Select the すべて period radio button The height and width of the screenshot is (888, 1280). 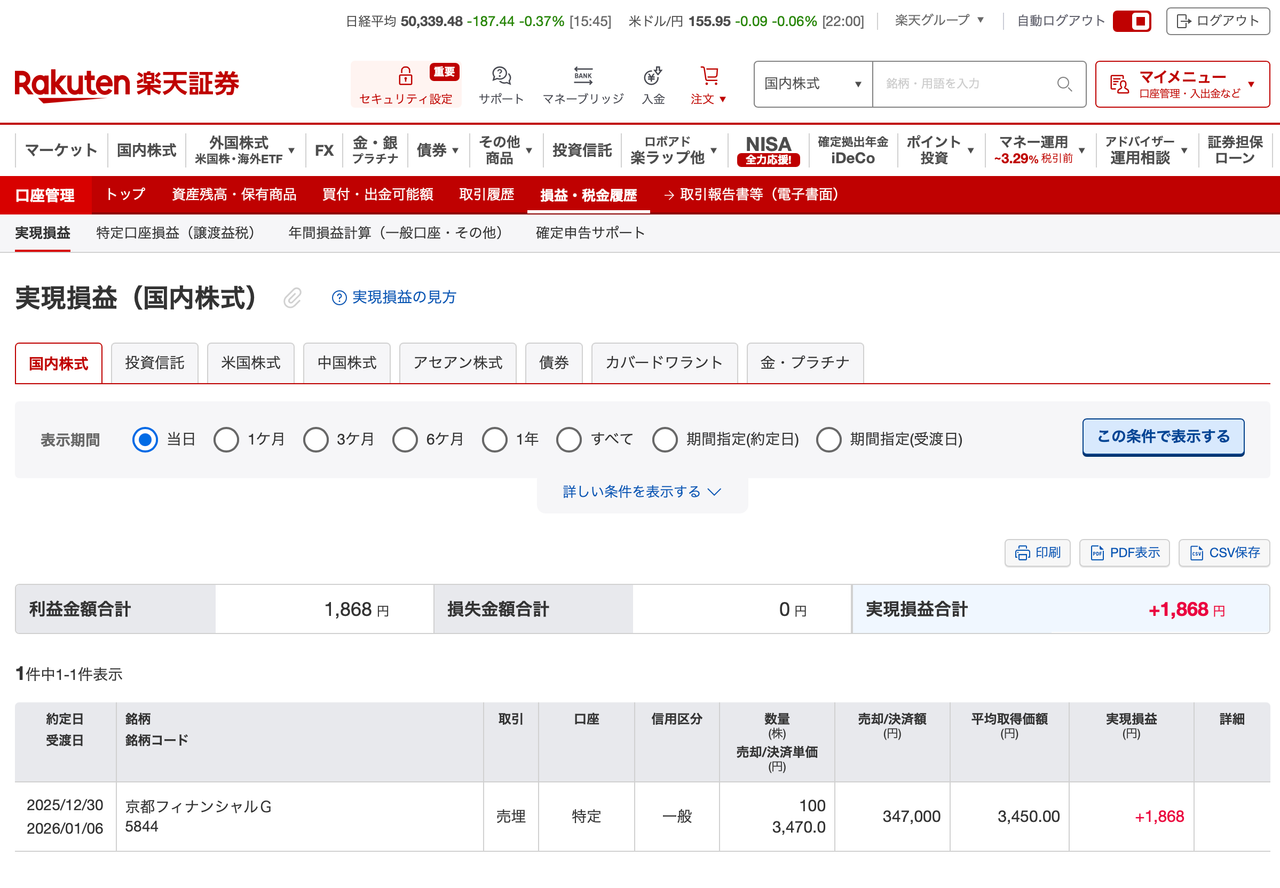[569, 440]
